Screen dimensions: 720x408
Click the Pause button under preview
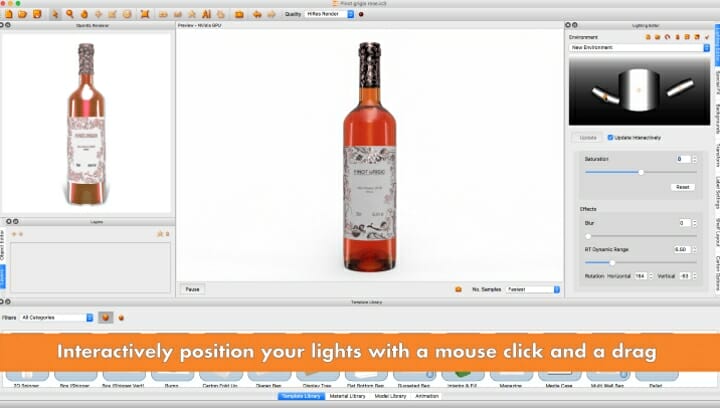pyautogui.click(x=192, y=289)
